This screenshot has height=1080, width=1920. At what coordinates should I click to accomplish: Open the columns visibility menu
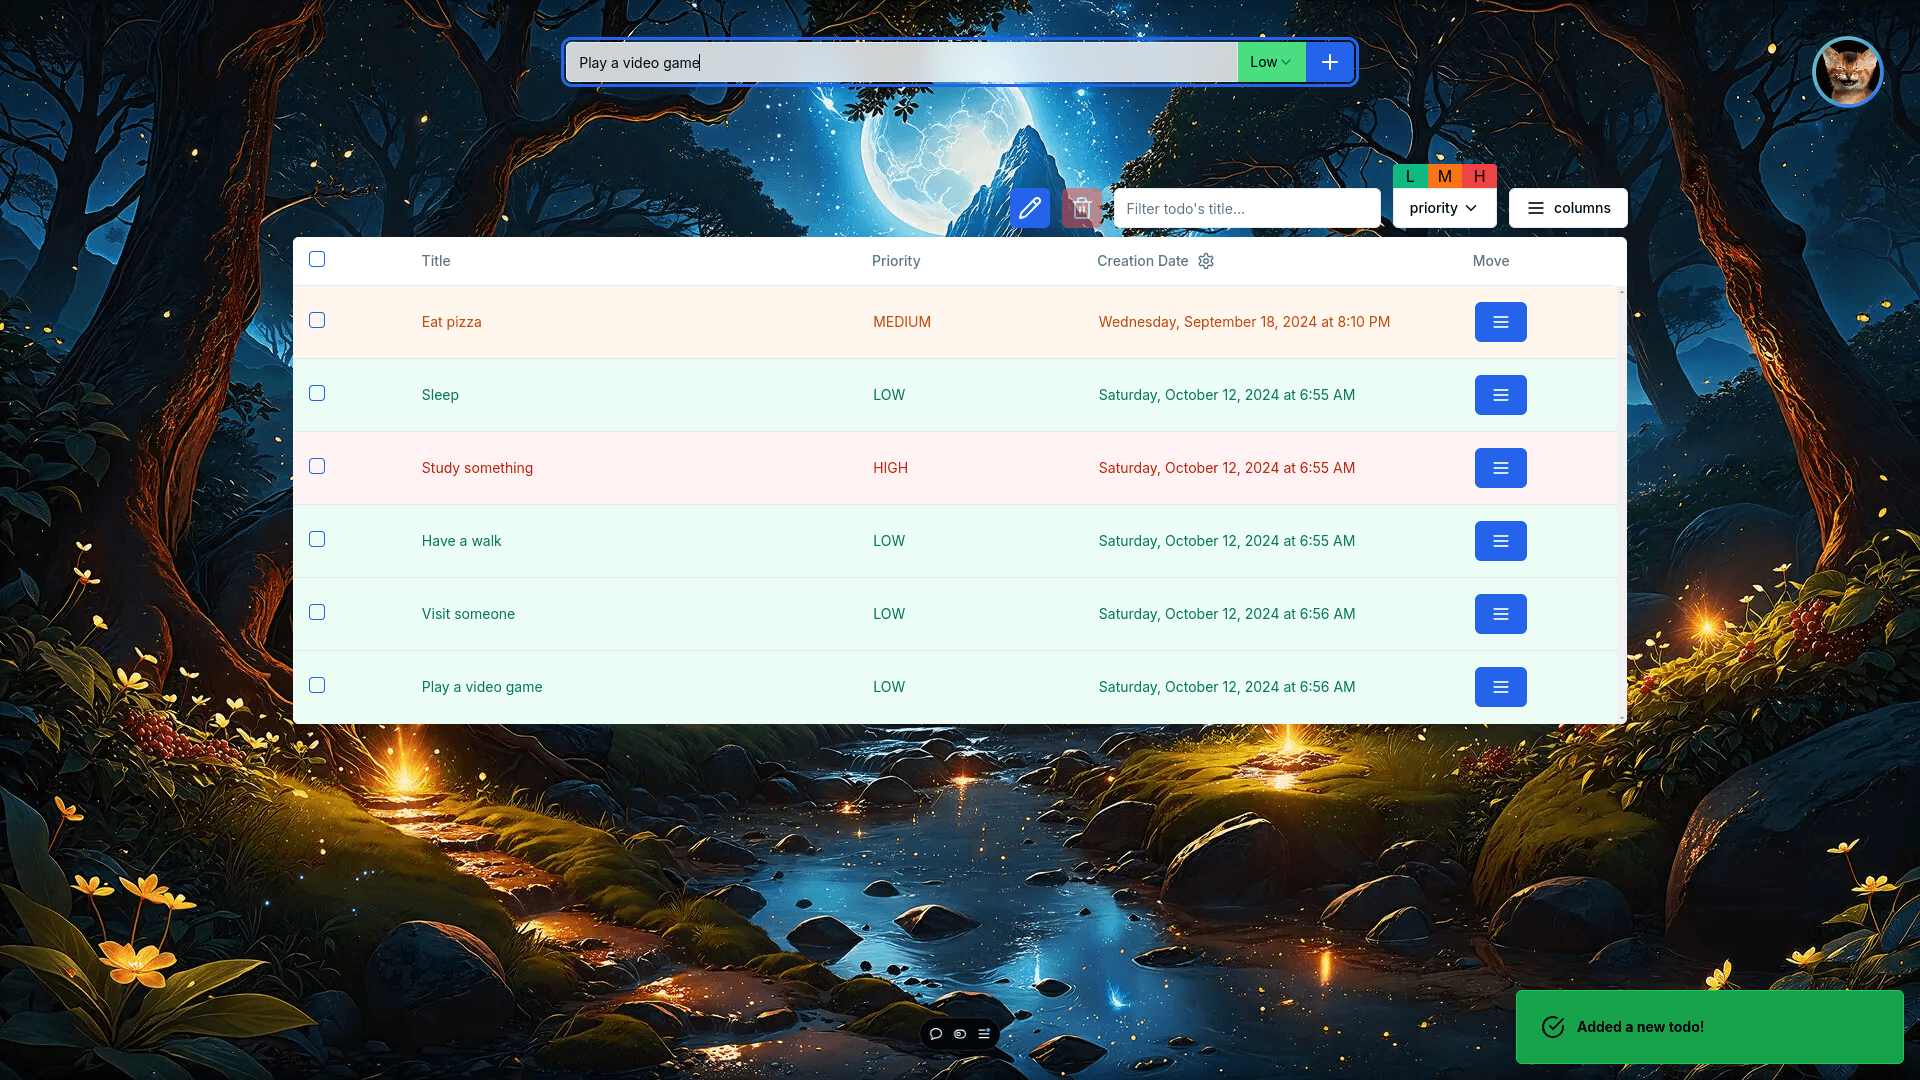(1567, 208)
